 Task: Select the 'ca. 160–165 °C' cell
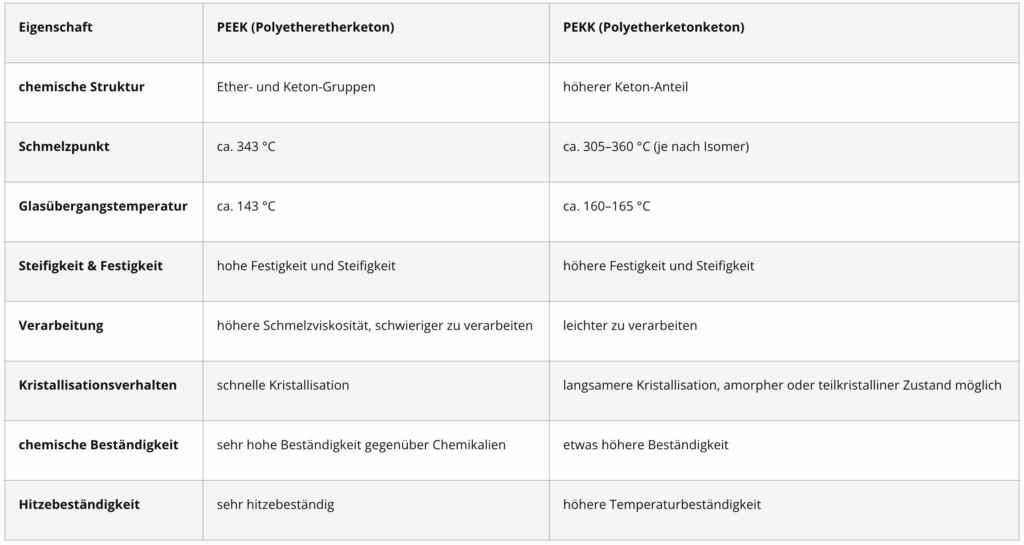point(607,207)
